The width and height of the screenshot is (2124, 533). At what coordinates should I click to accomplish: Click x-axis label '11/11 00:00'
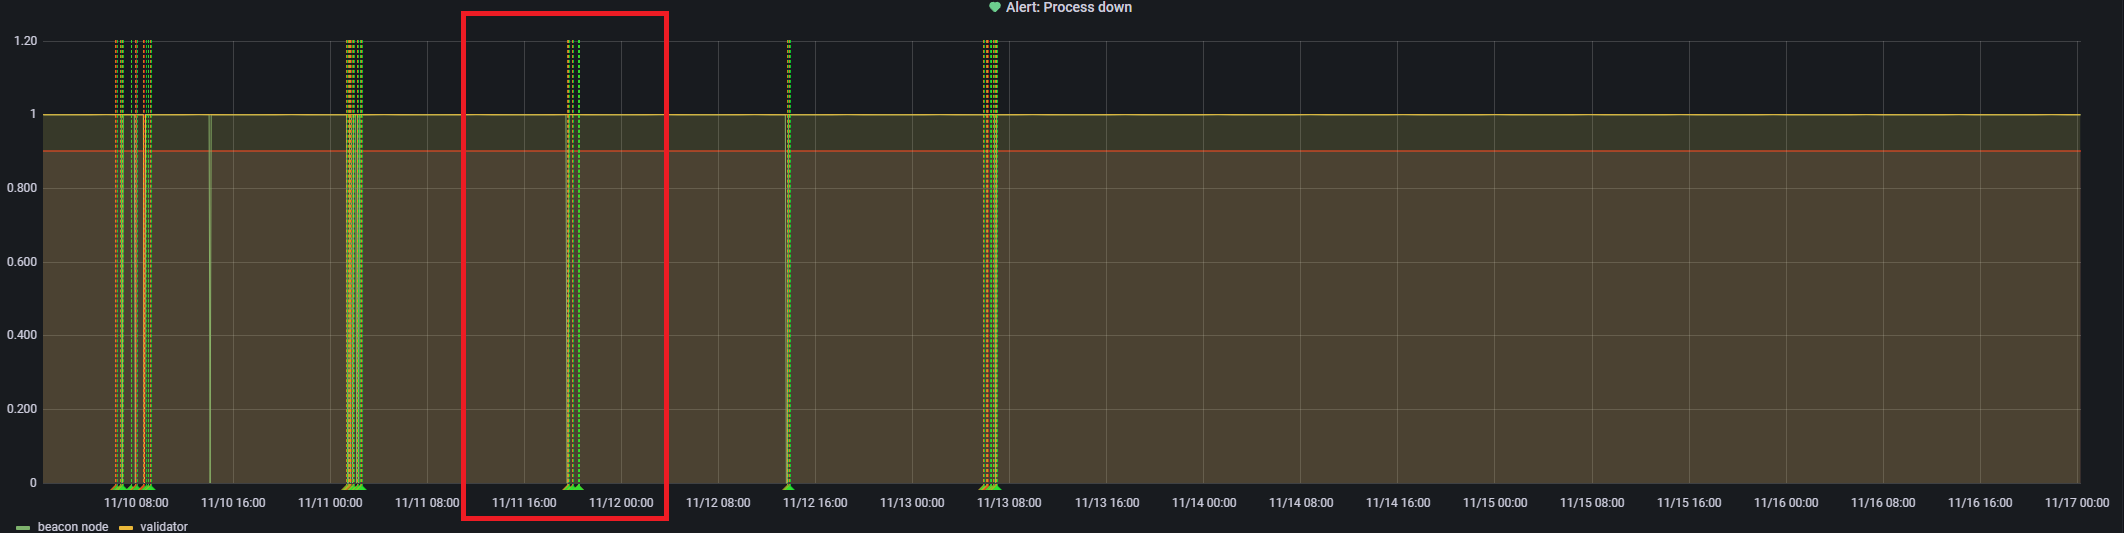point(330,503)
